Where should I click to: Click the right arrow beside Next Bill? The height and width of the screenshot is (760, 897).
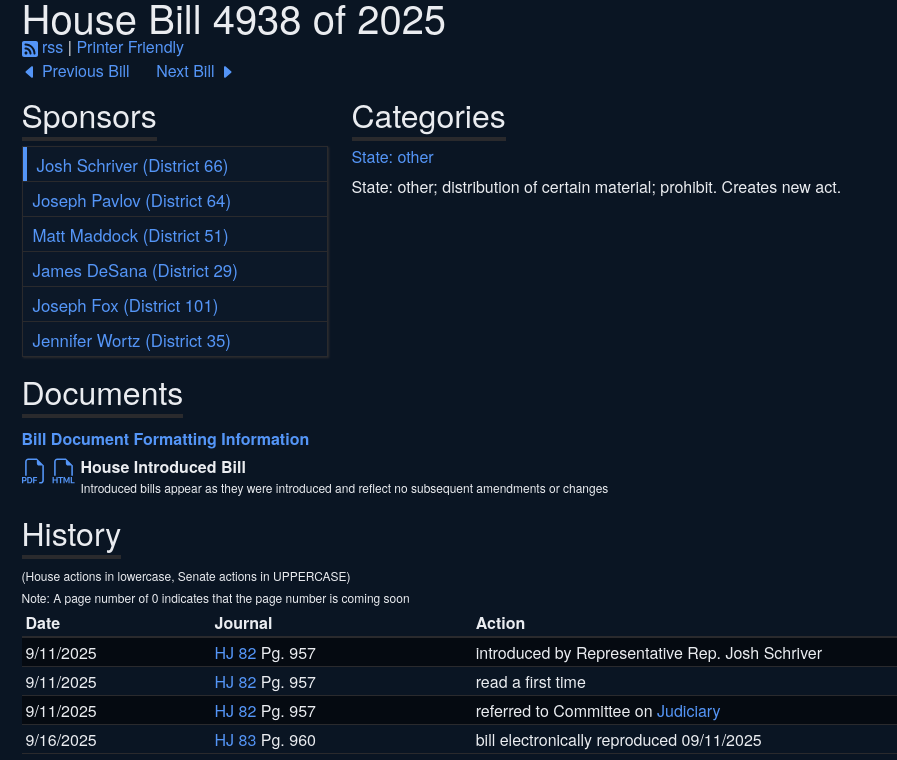click(x=228, y=72)
